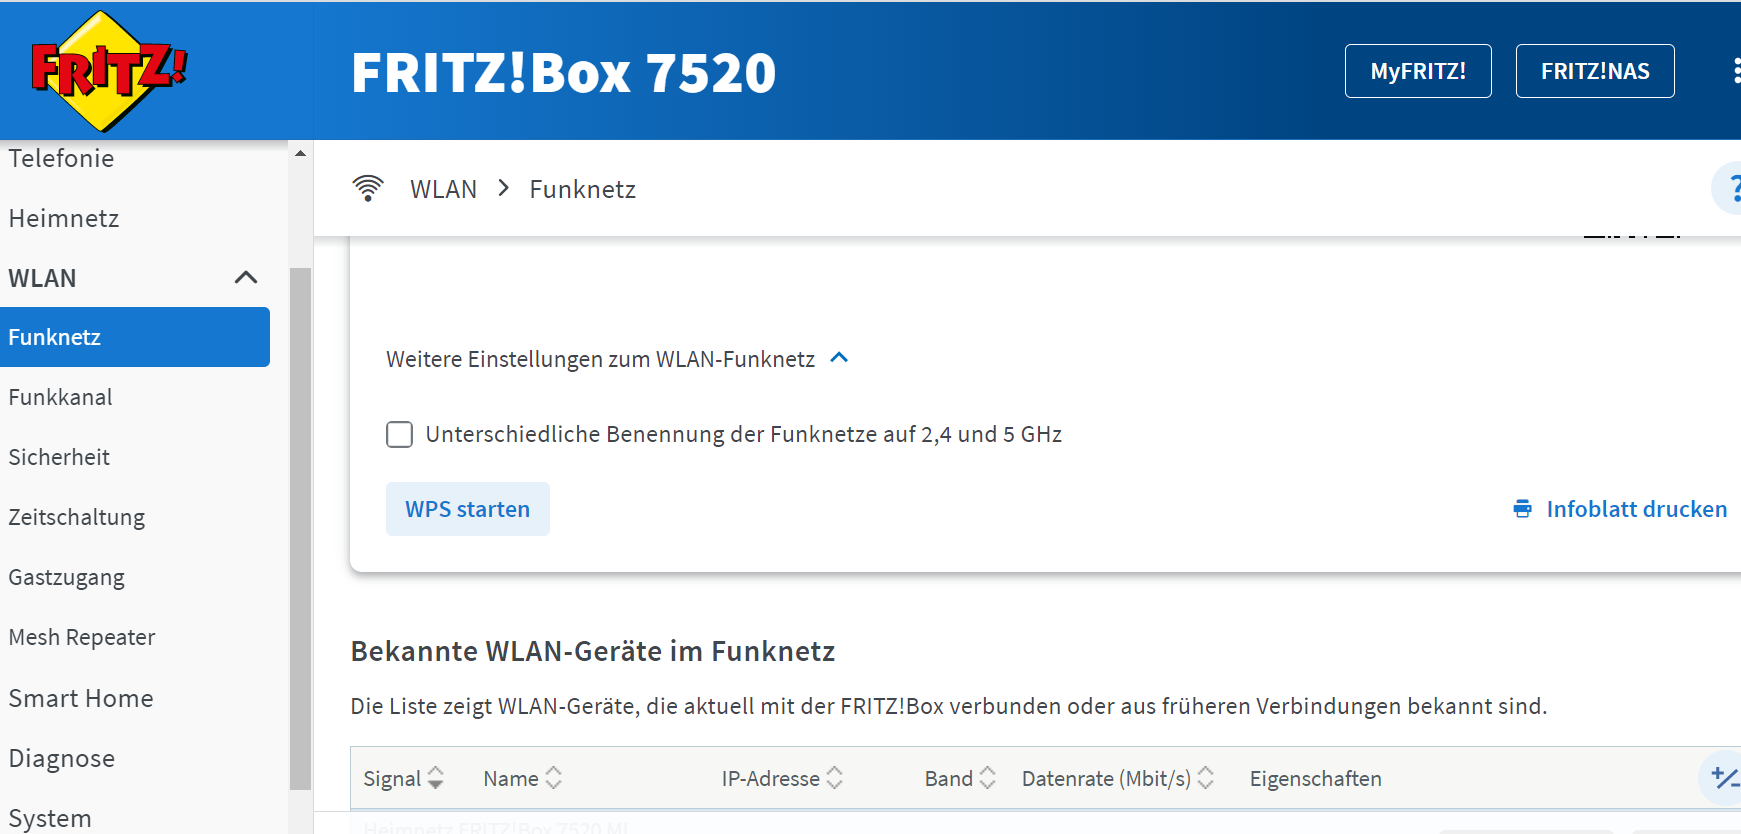Enable different names for 2,4 and 5 GHz networks

pyautogui.click(x=399, y=434)
